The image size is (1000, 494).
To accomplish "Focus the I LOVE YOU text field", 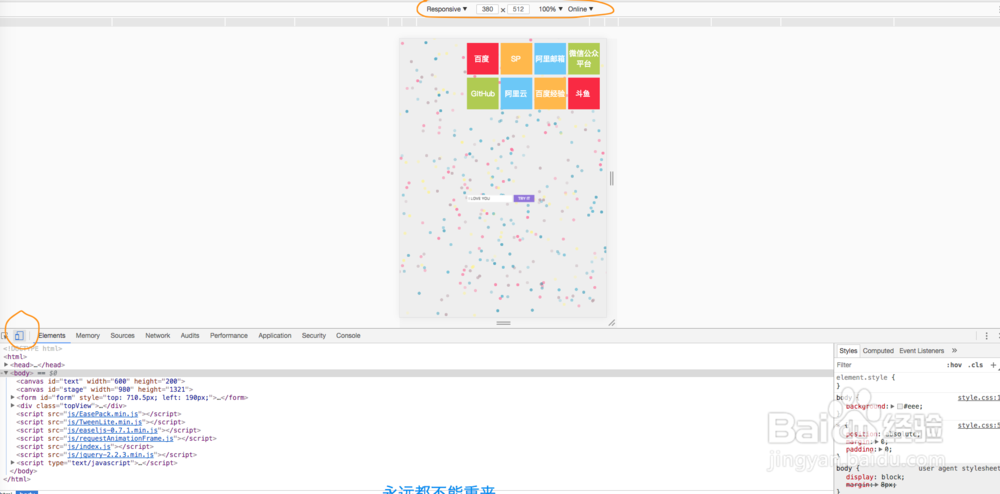I will [x=489, y=199].
